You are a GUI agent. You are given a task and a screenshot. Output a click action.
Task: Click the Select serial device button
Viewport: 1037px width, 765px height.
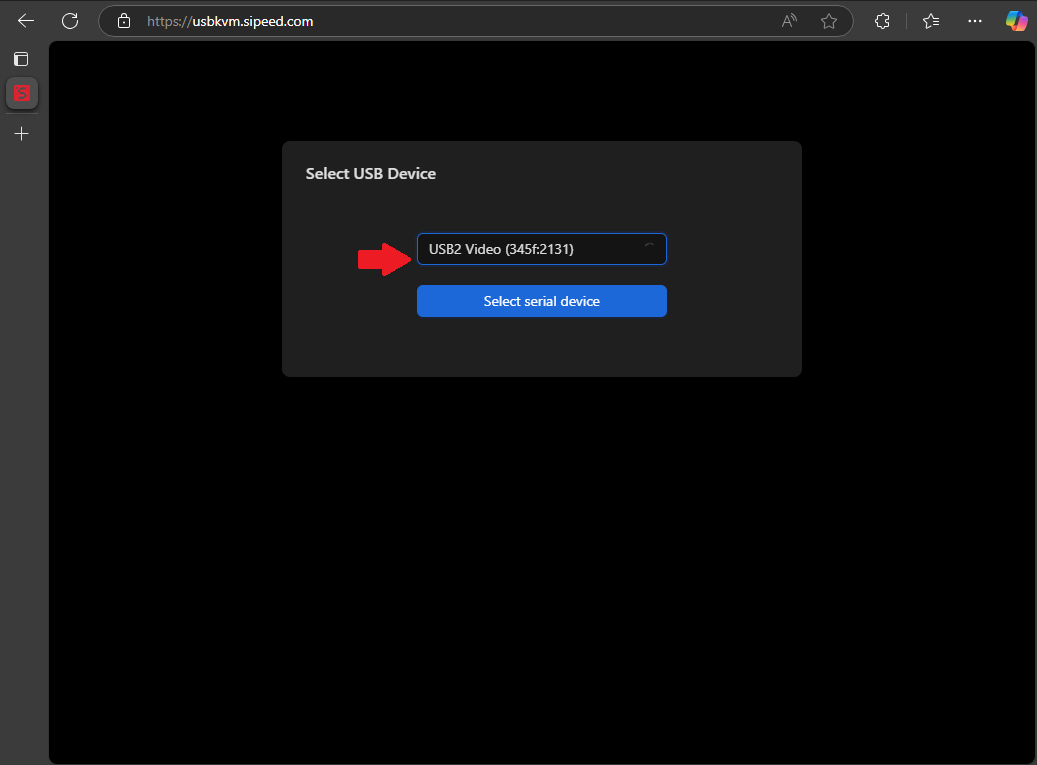542,301
